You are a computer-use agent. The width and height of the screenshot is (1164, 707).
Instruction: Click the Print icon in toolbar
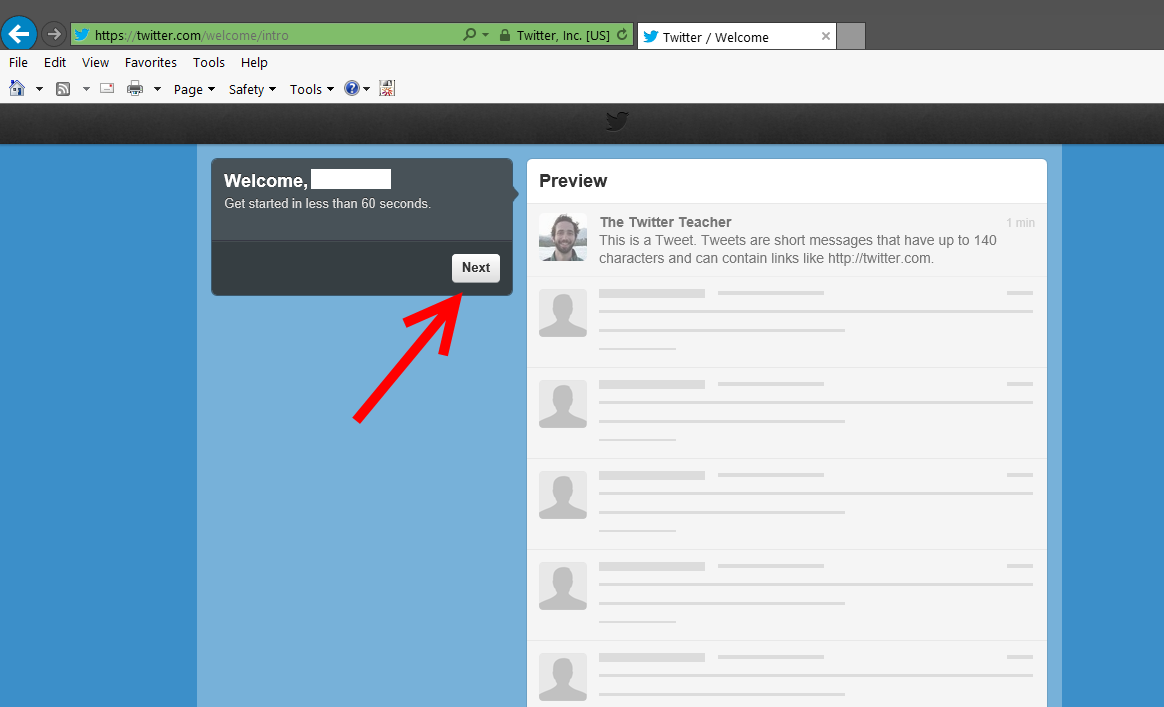point(135,89)
